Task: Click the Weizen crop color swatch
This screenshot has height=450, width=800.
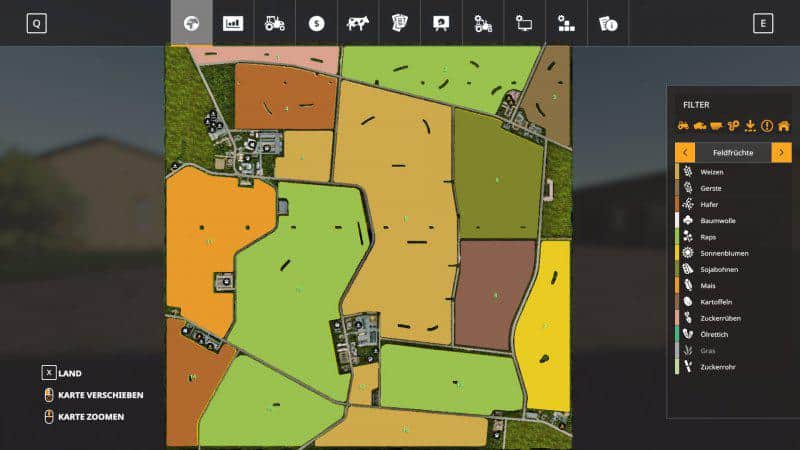Action: coord(677,172)
